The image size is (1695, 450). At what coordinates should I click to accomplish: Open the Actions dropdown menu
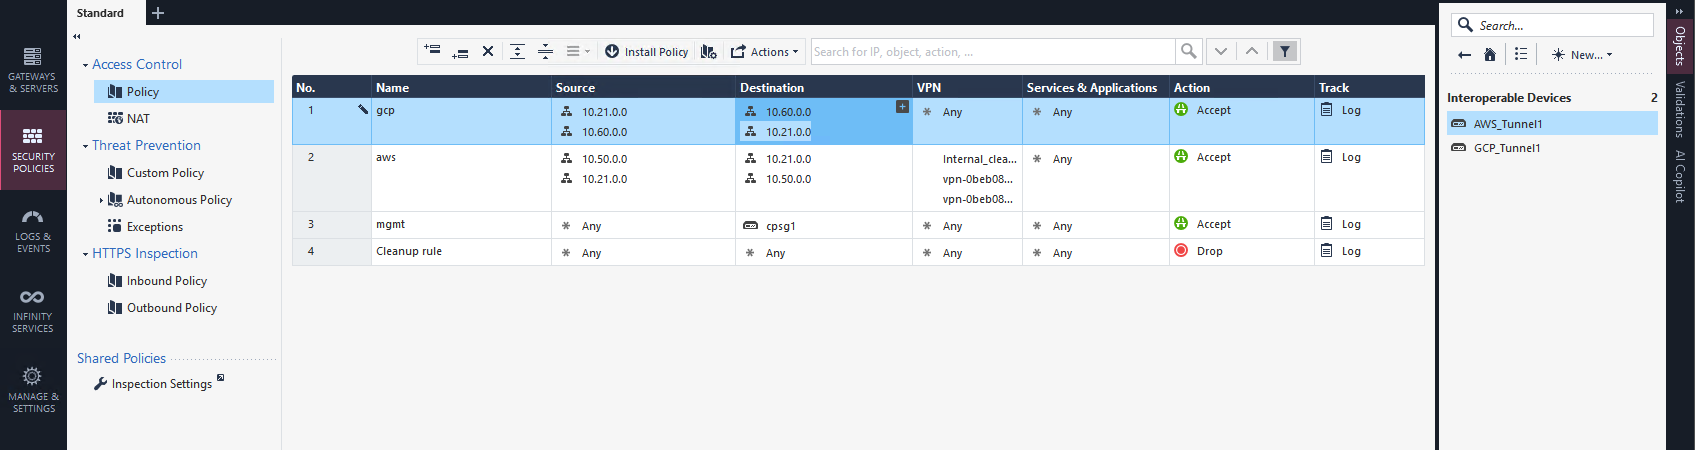[x=765, y=52]
